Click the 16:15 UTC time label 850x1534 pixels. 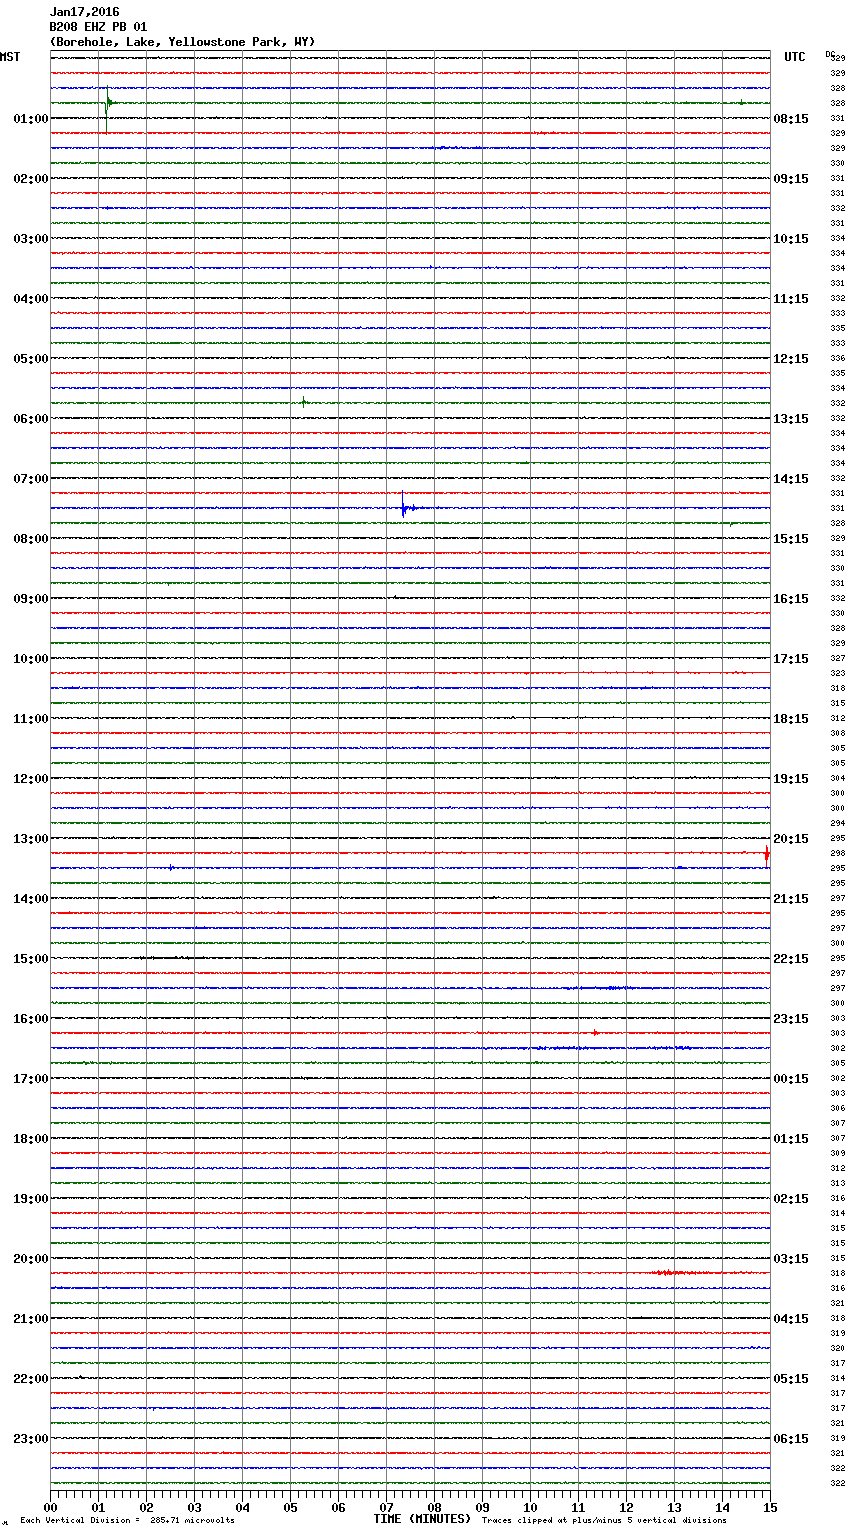[791, 599]
